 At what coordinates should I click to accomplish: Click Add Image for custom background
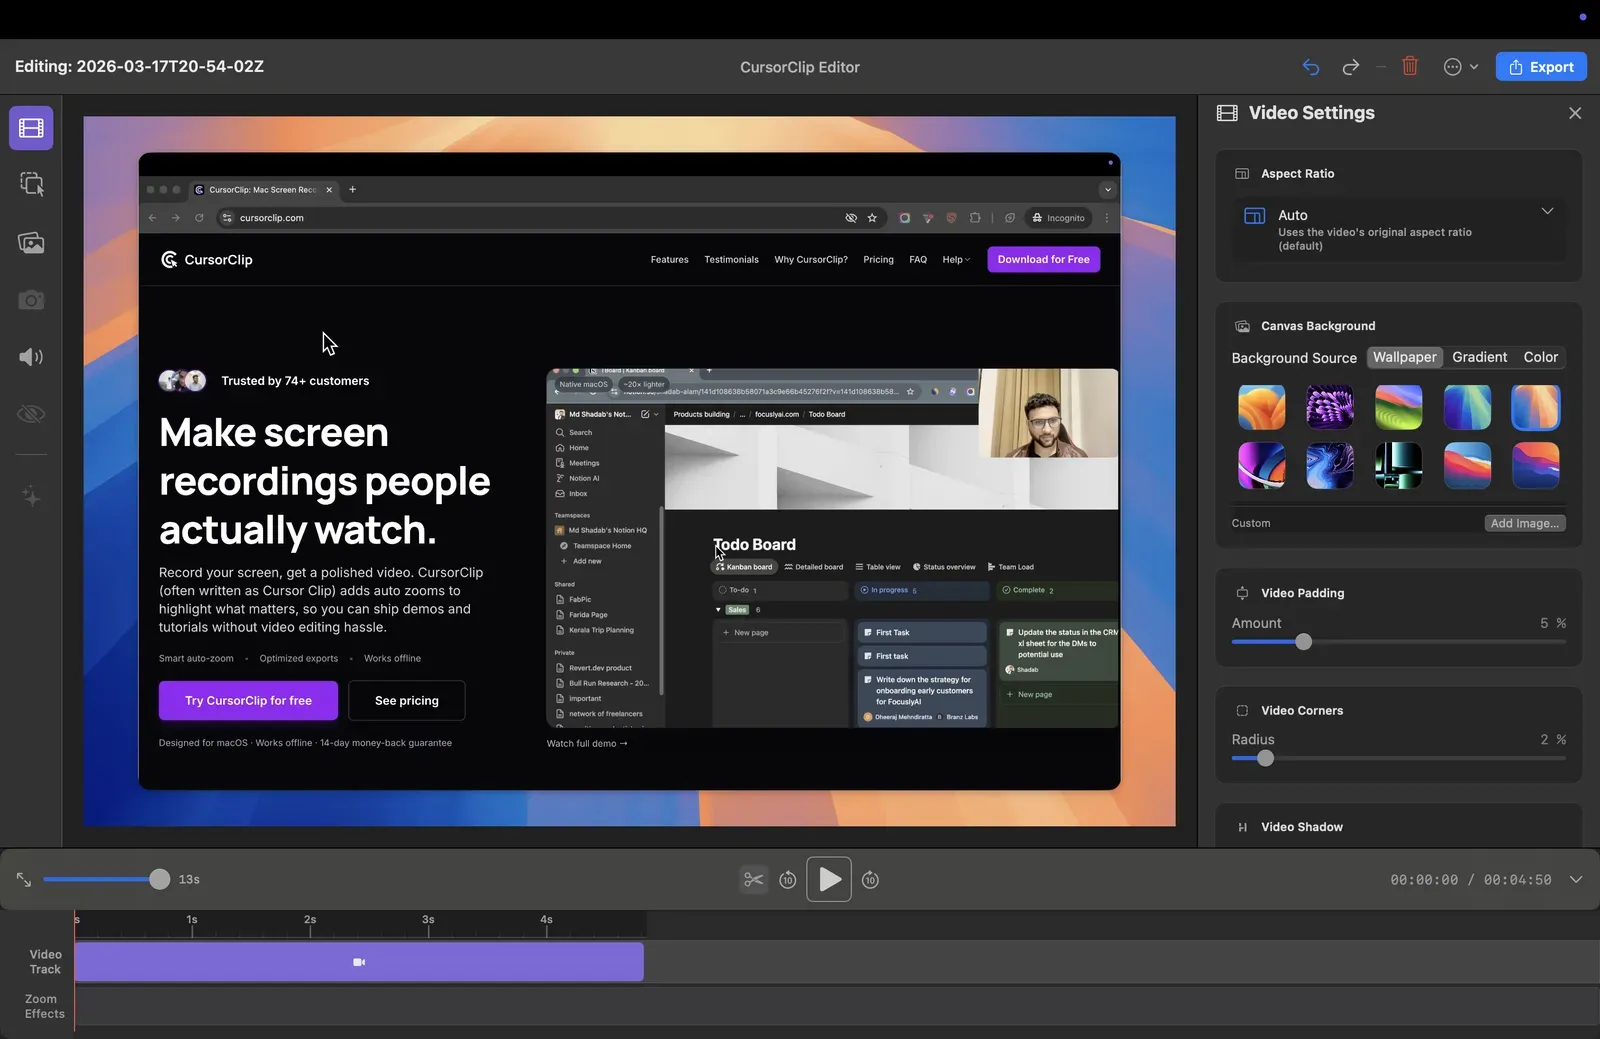(x=1524, y=523)
